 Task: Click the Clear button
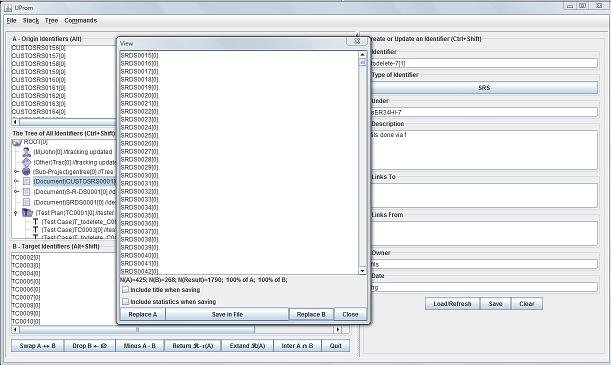pyautogui.click(x=527, y=304)
